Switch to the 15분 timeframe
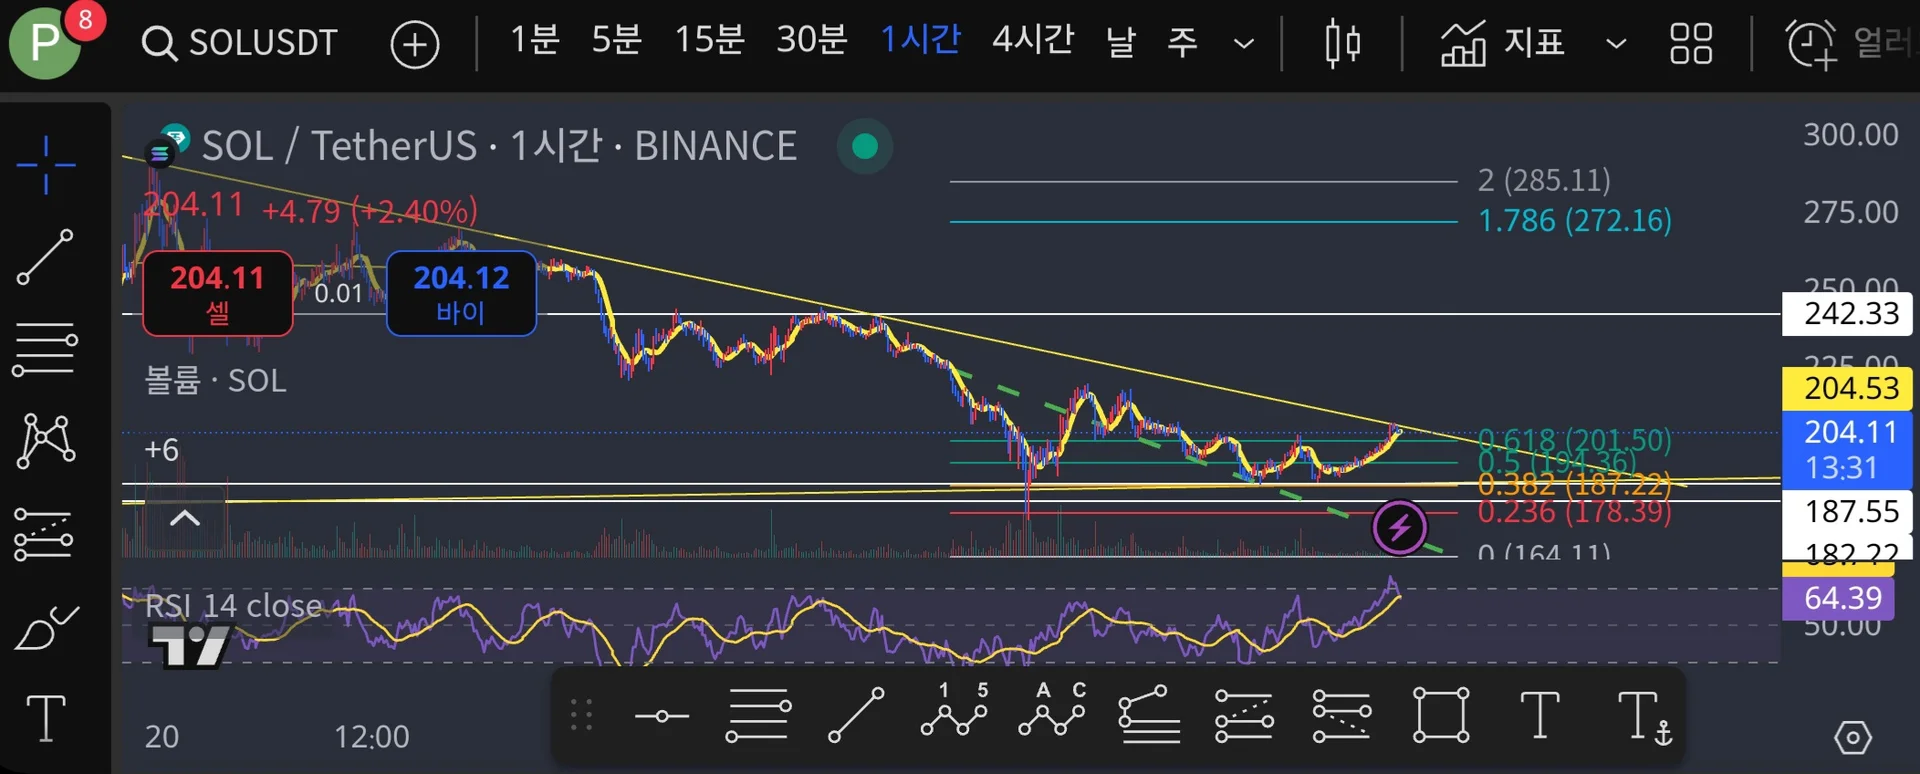 coord(709,40)
